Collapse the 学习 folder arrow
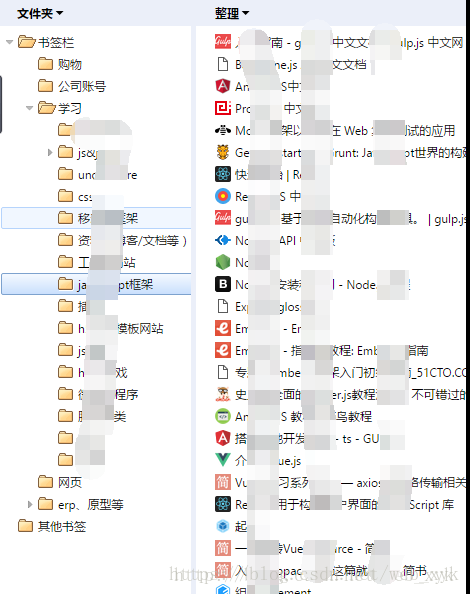Image resolution: width=470 pixels, height=594 pixels. coord(30,108)
